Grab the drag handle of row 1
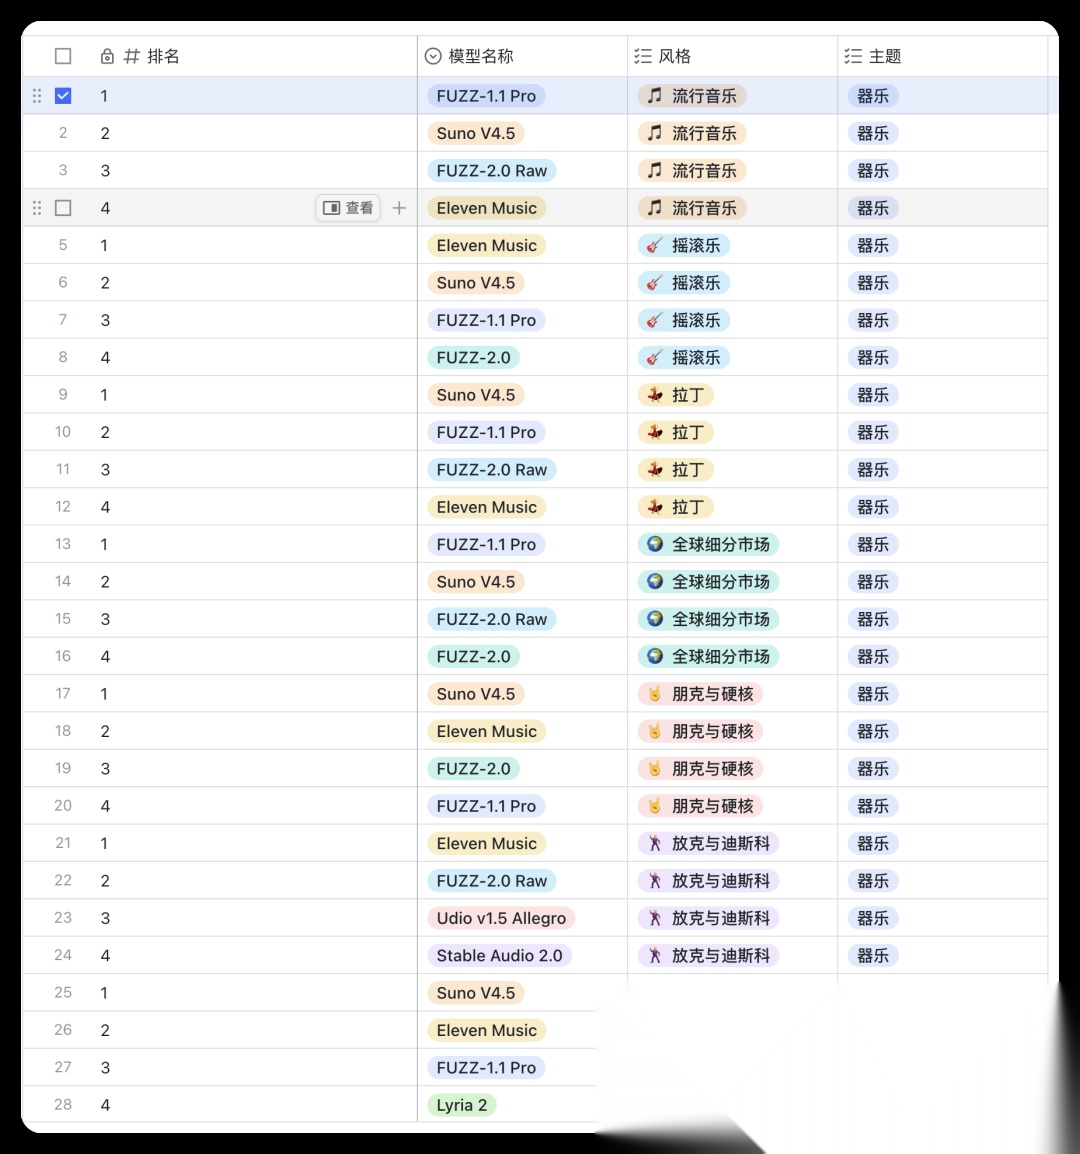Image resolution: width=1080 pixels, height=1154 pixels. pyautogui.click(x=37, y=96)
